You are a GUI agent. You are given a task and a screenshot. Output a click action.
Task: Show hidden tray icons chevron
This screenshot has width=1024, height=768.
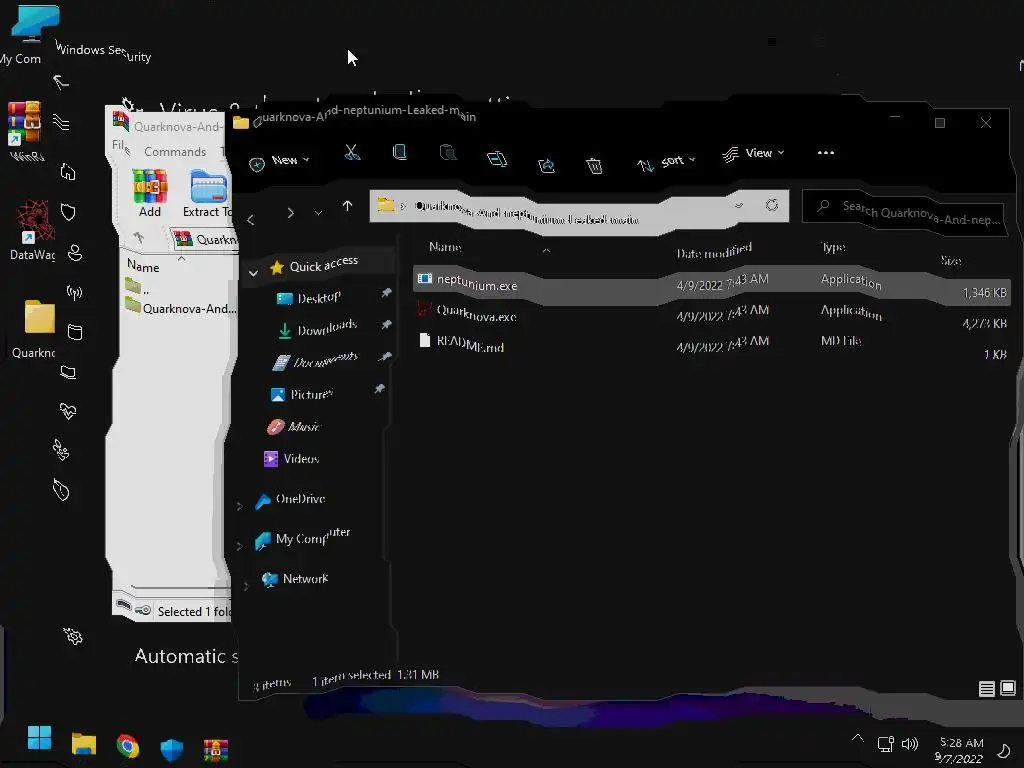[x=857, y=738]
